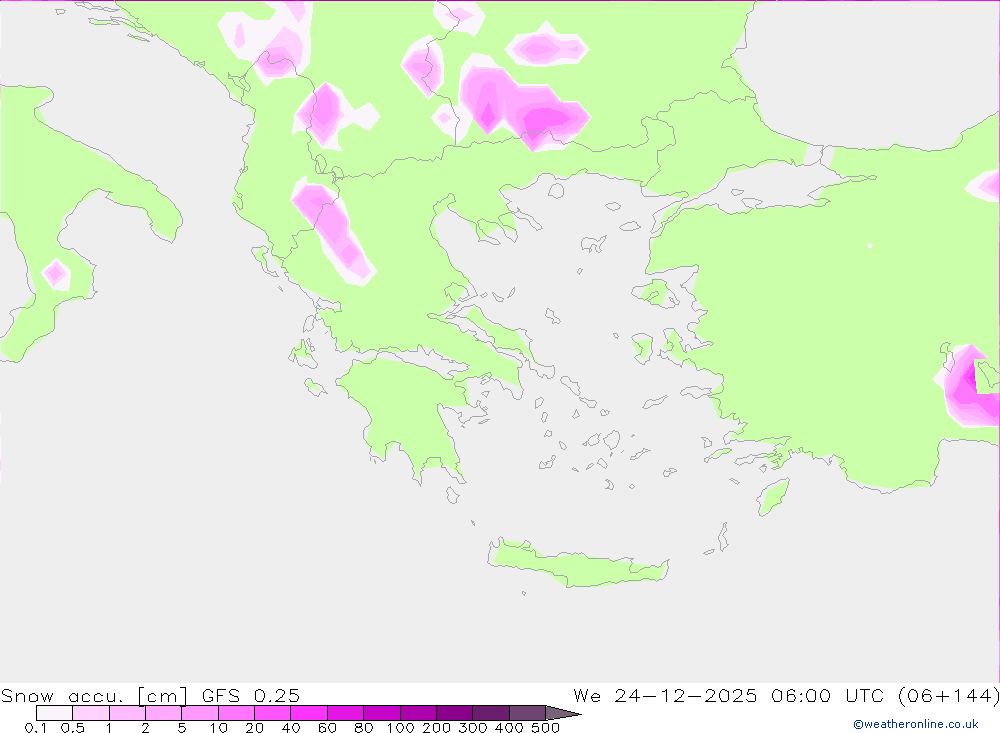The height and width of the screenshot is (733, 1000).
Task: Click the 'We 24-12-2025' date text
Action: 665,695
